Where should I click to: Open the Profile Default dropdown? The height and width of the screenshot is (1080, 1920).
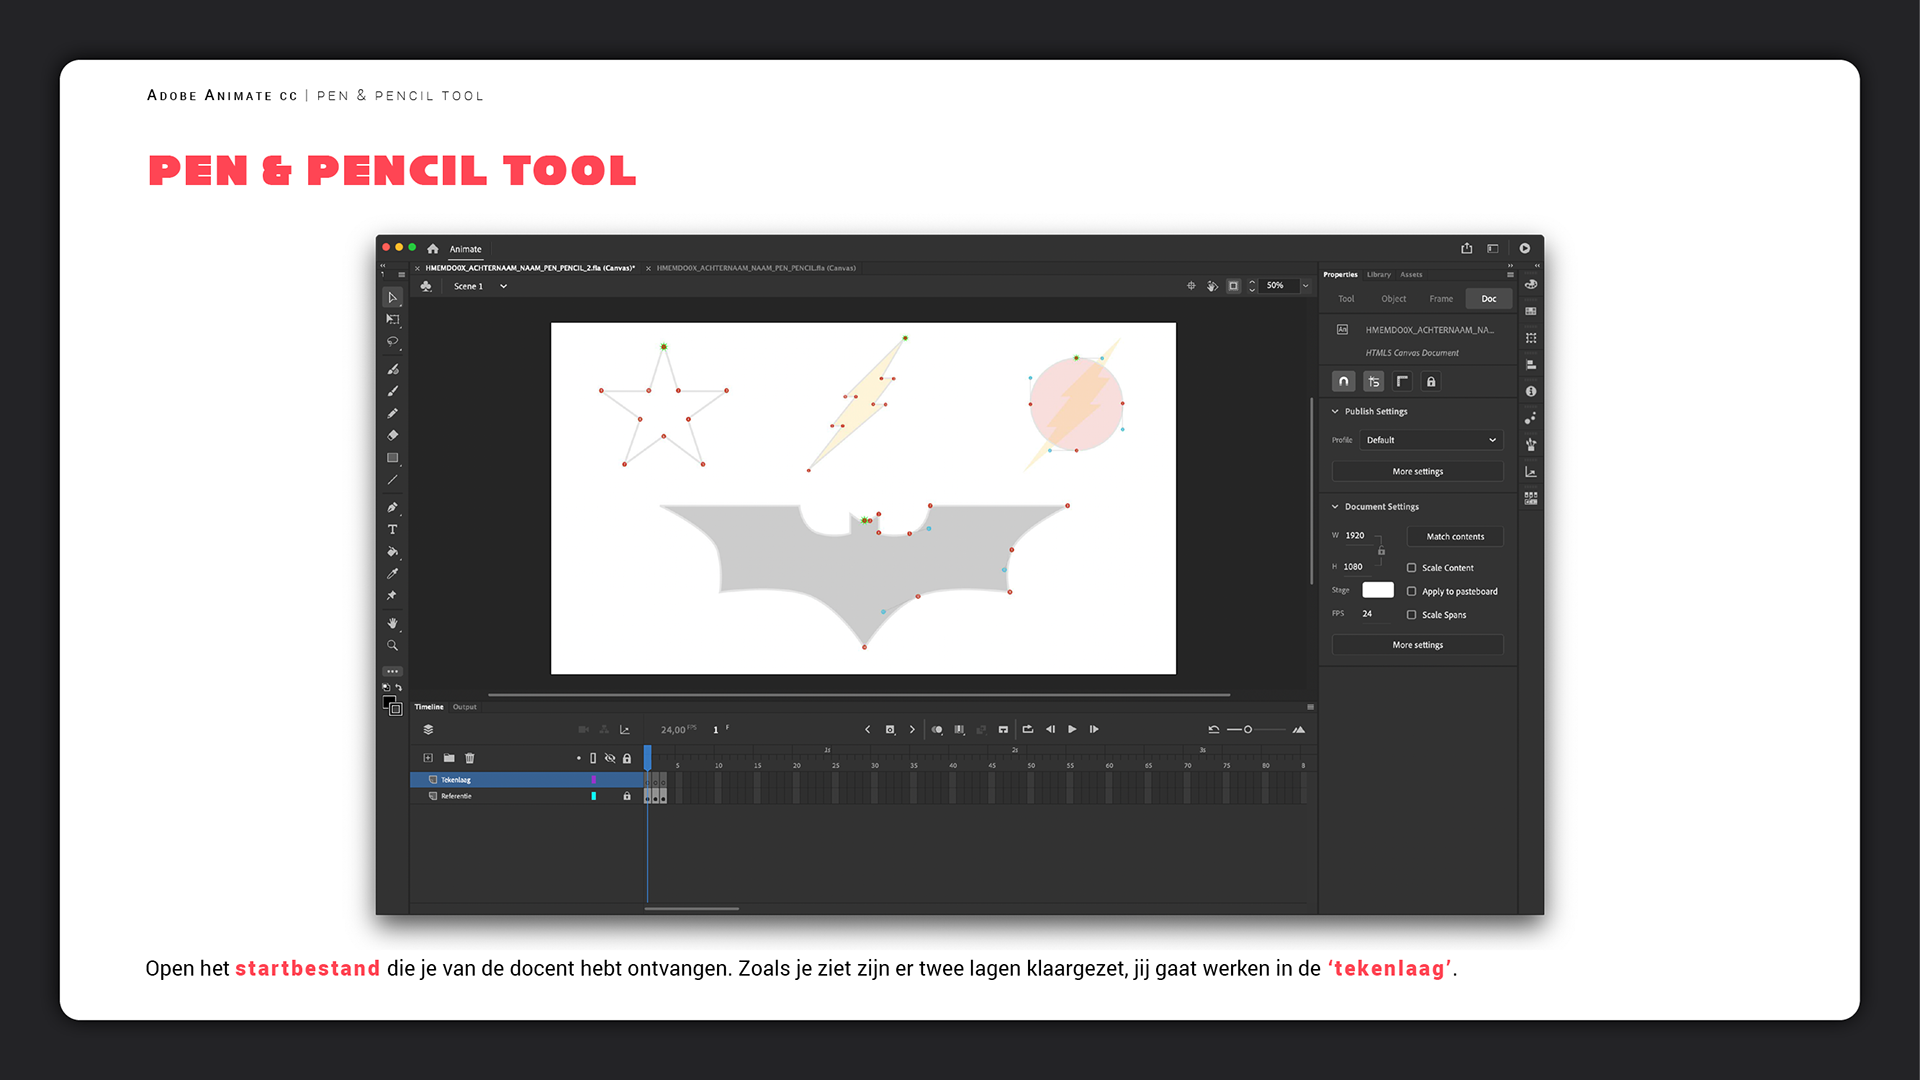pos(1430,440)
